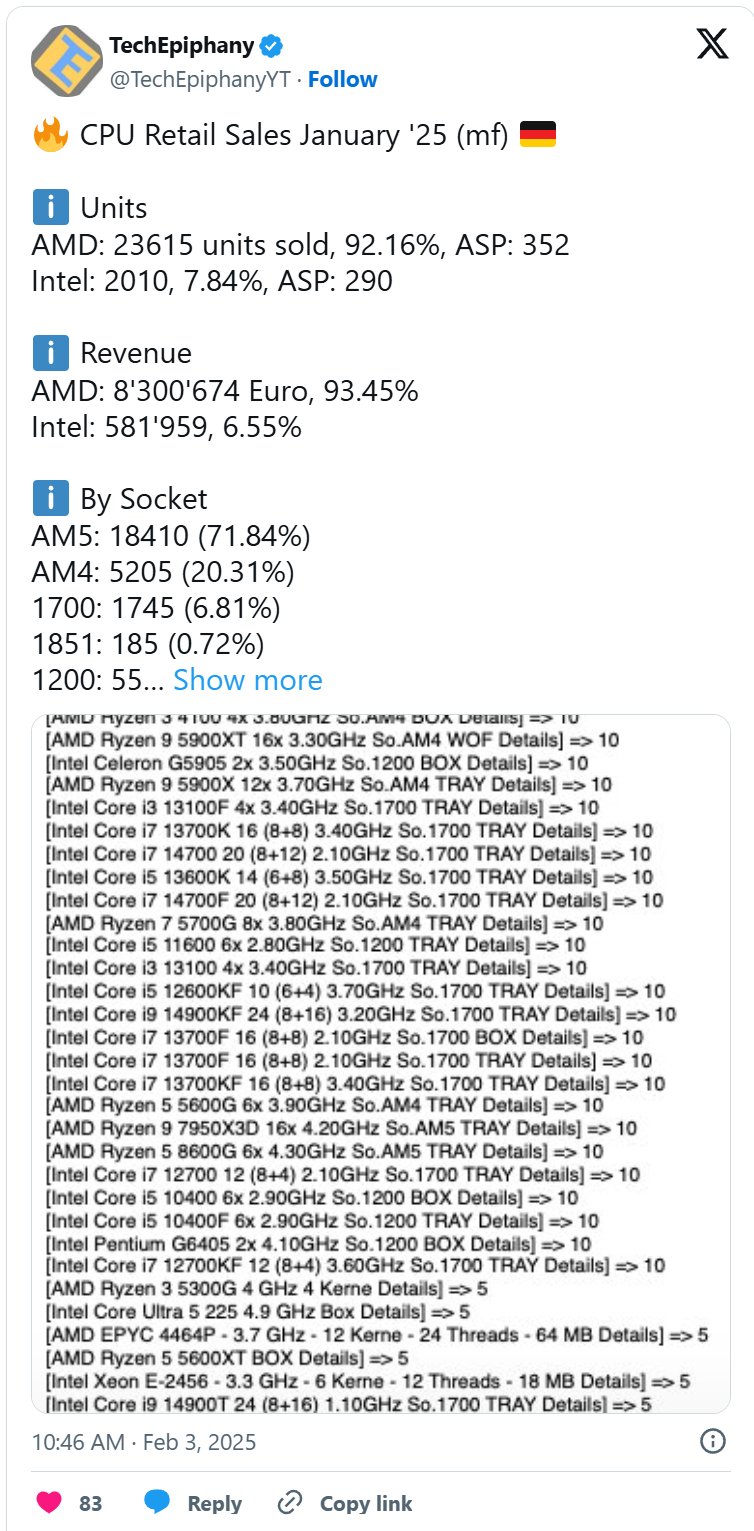Click the chain link icon
The image size is (754, 1531).
point(291,1502)
